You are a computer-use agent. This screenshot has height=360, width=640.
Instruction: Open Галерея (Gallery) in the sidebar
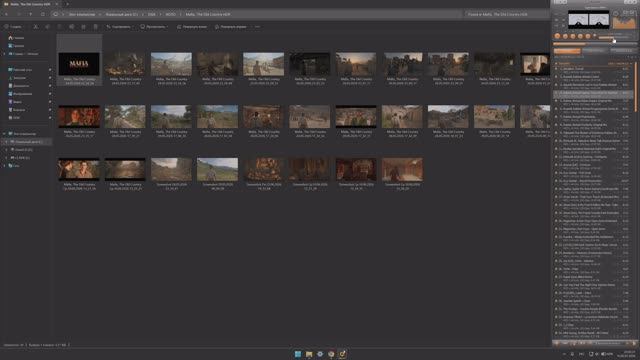coord(16,46)
